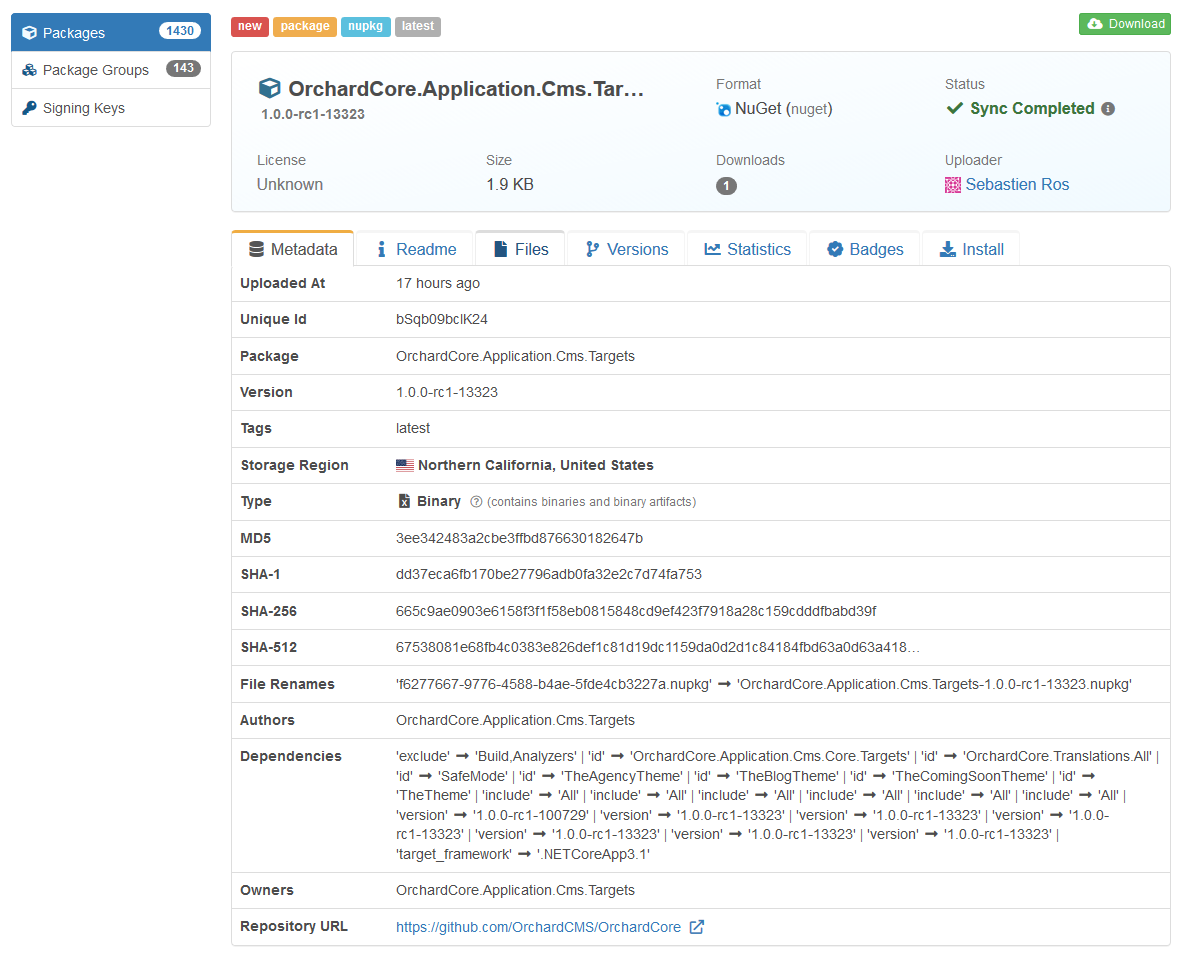Click the Readme info icon
The width and height of the screenshot is (1179, 954).
(x=381, y=249)
